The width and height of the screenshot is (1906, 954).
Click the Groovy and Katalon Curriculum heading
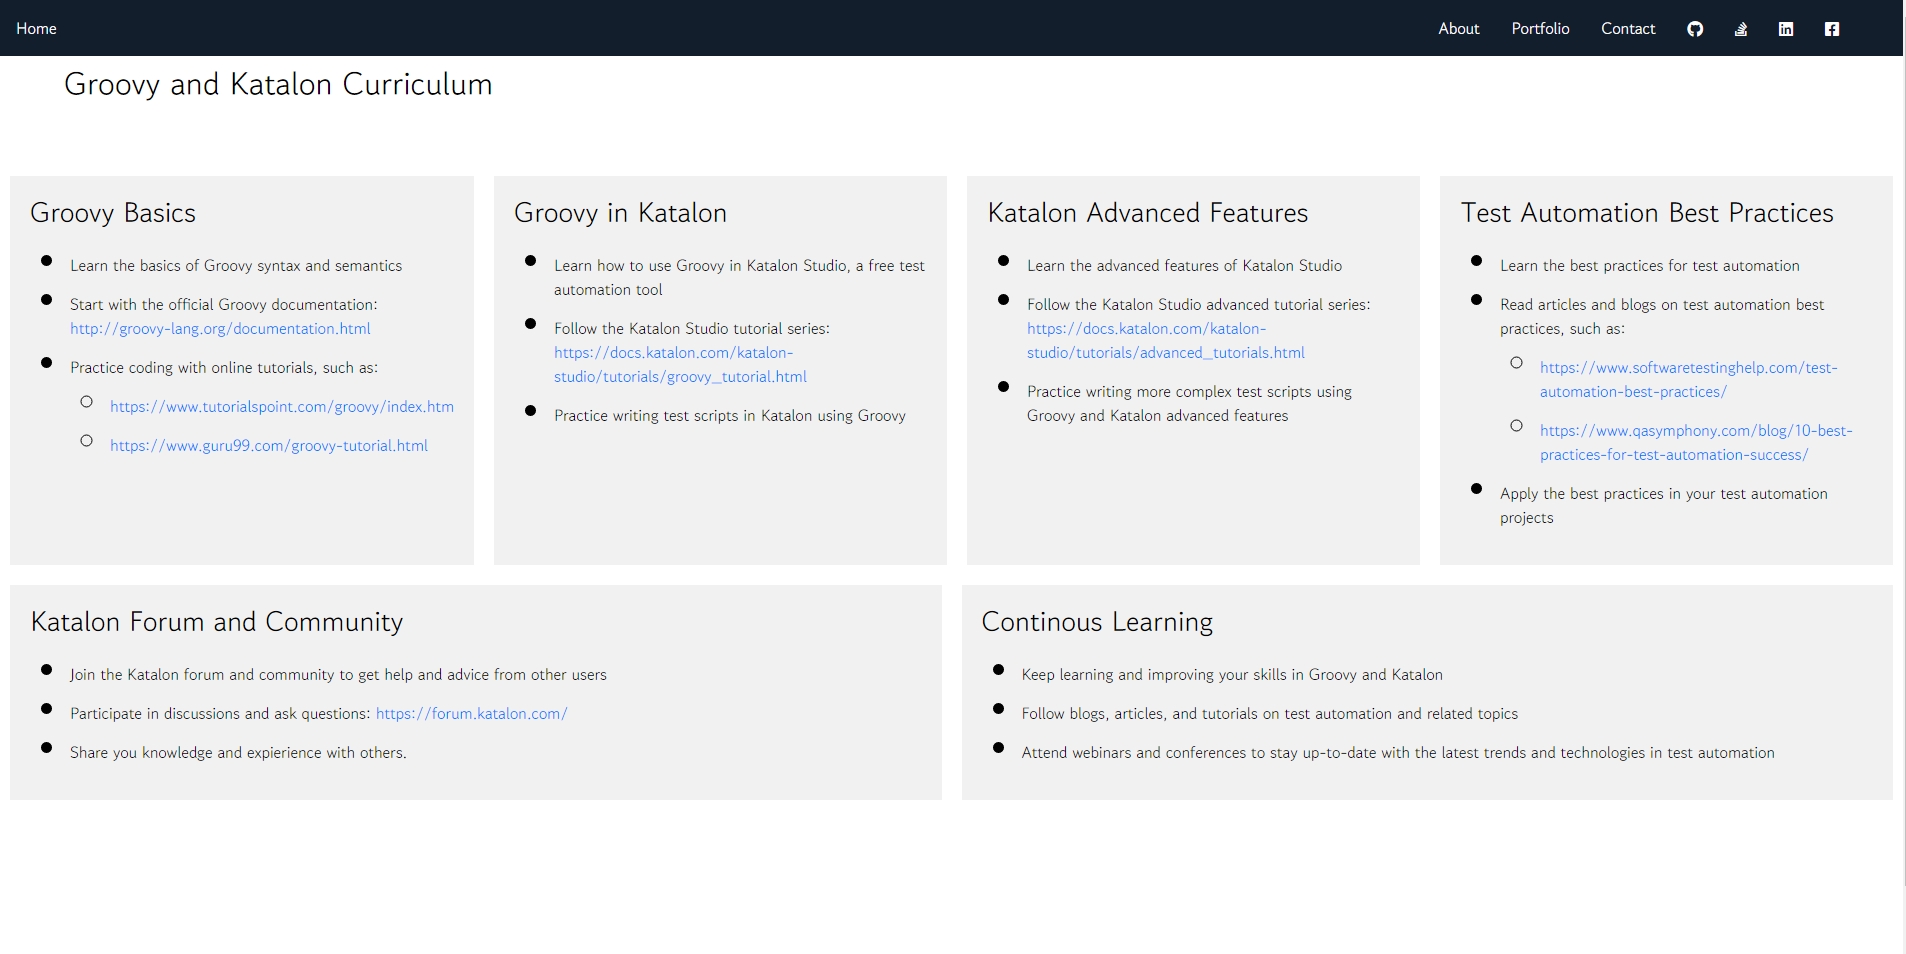(278, 84)
